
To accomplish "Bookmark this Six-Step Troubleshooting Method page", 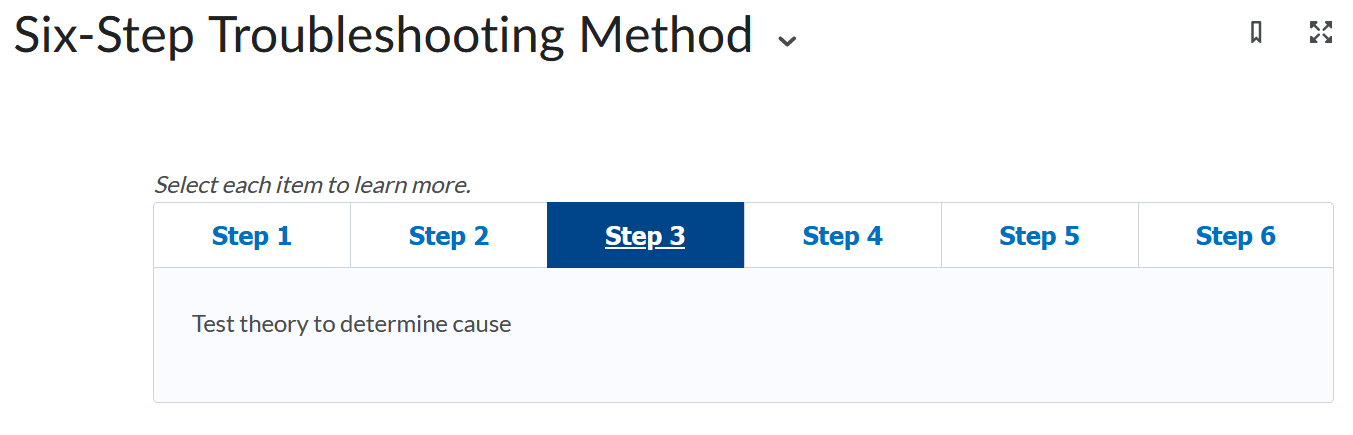I will click(x=1257, y=33).
